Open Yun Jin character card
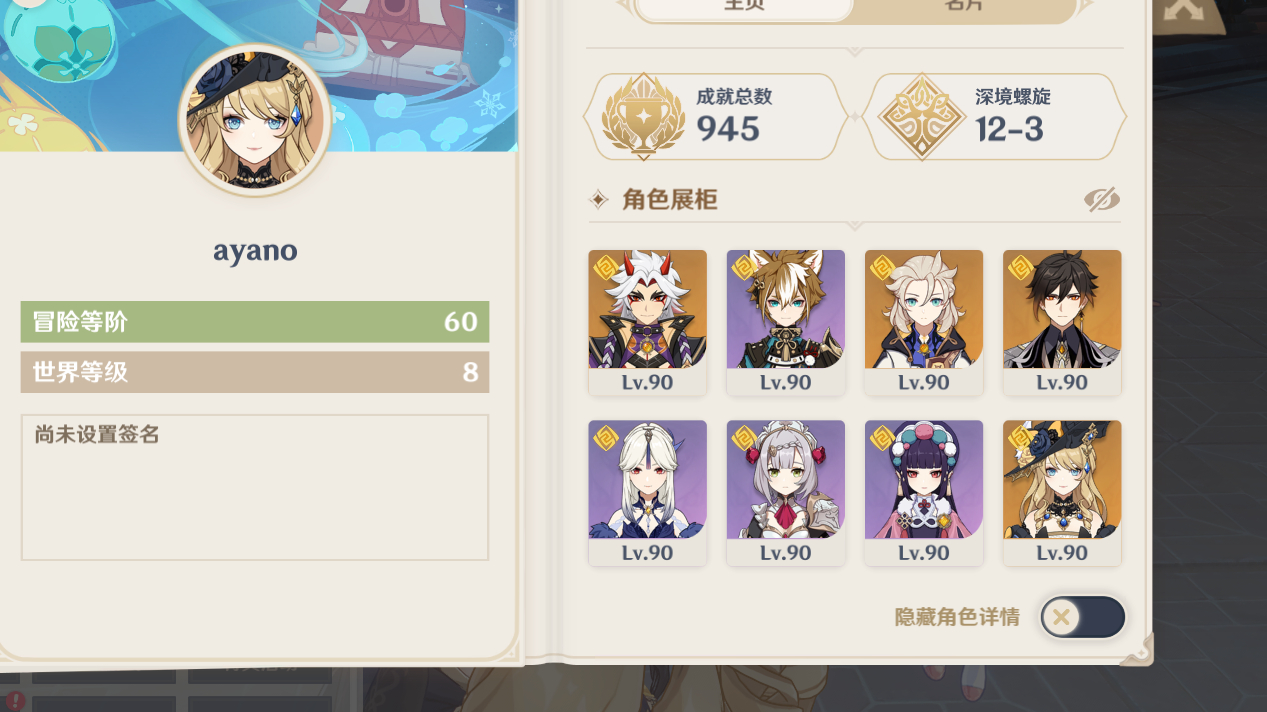1267x712 pixels. click(923, 492)
